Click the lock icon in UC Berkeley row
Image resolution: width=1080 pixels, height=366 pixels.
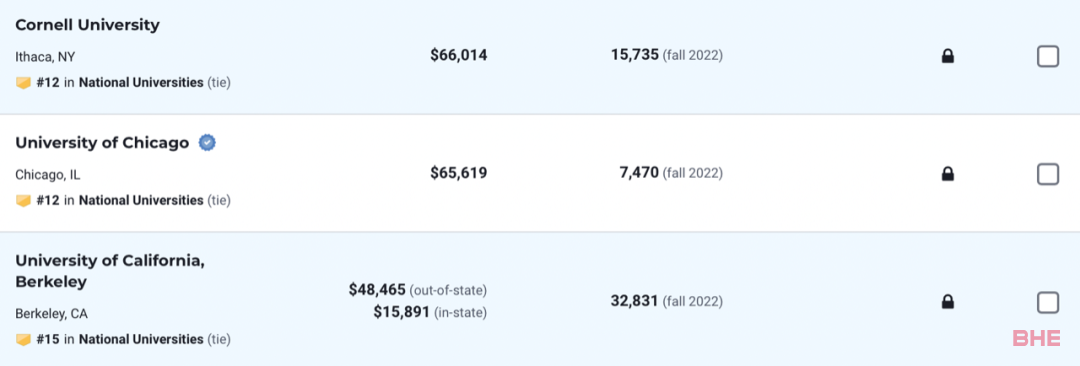(x=948, y=301)
